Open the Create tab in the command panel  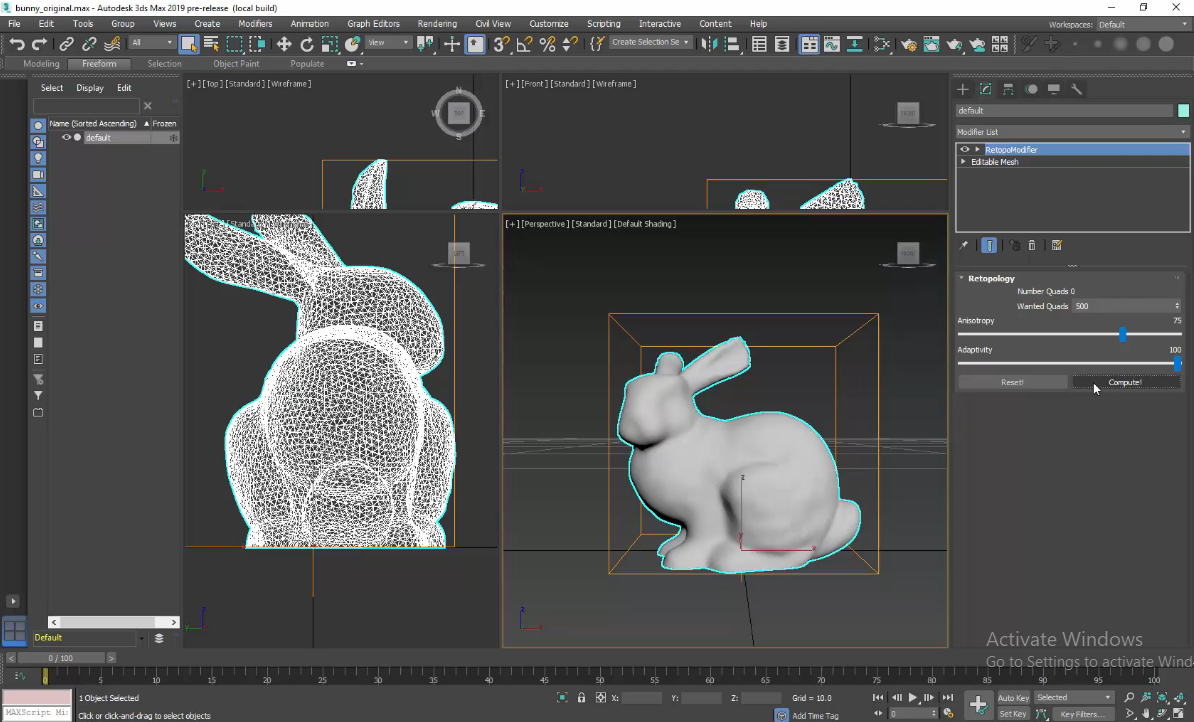[962, 89]
